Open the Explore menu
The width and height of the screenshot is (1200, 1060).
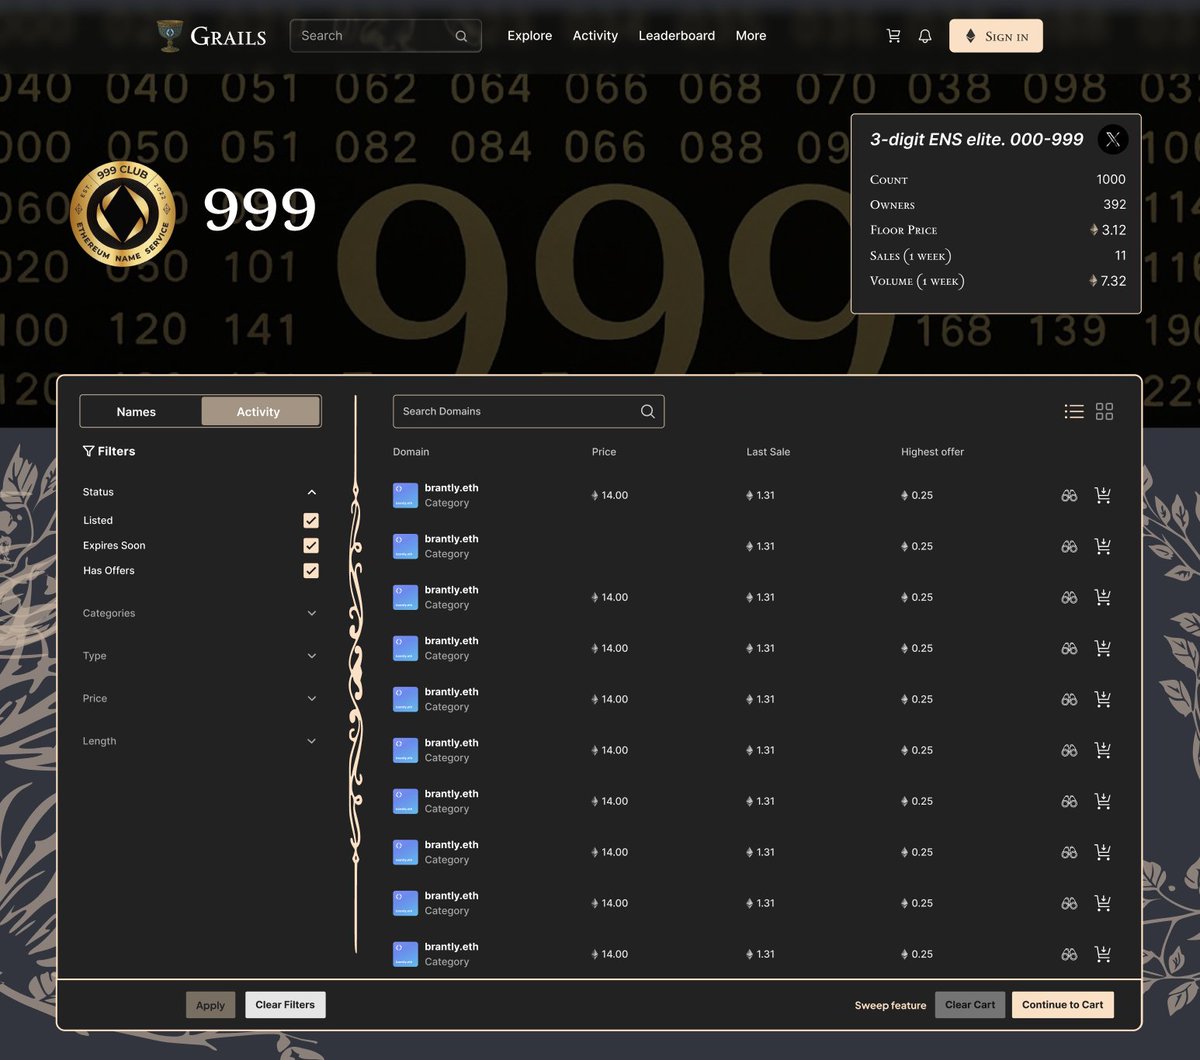[530, 36]
